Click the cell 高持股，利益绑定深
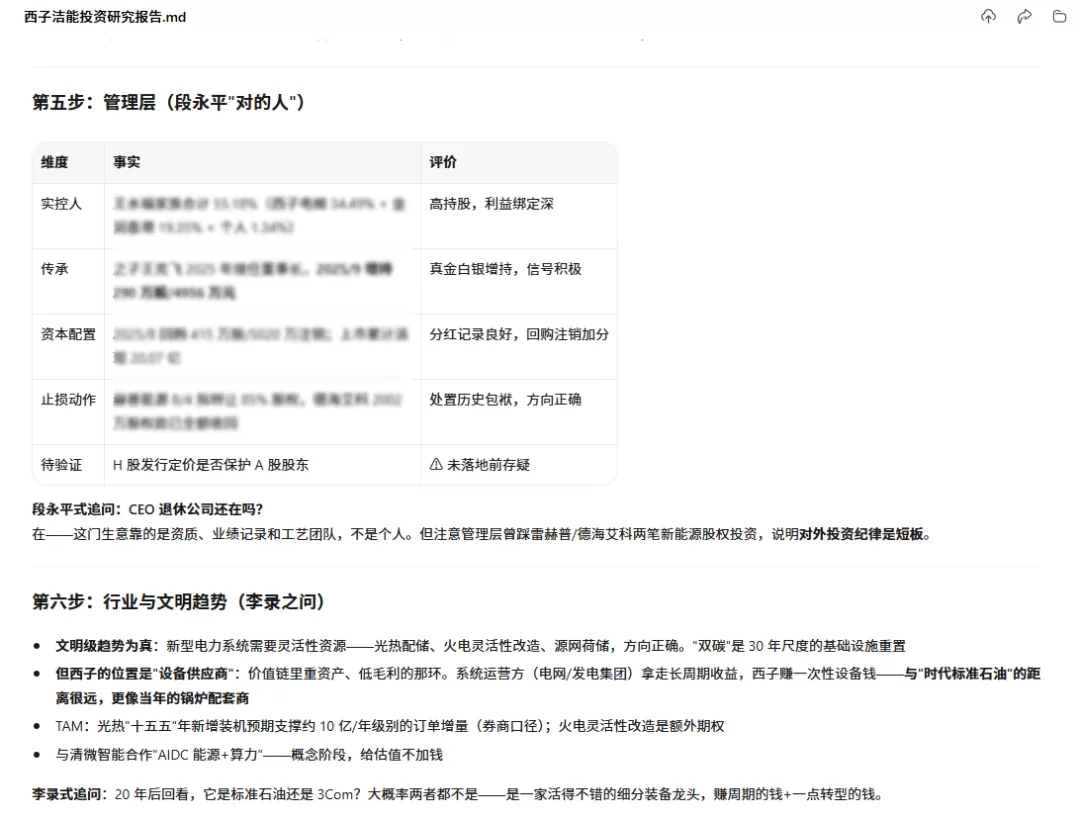 point(492,204)
